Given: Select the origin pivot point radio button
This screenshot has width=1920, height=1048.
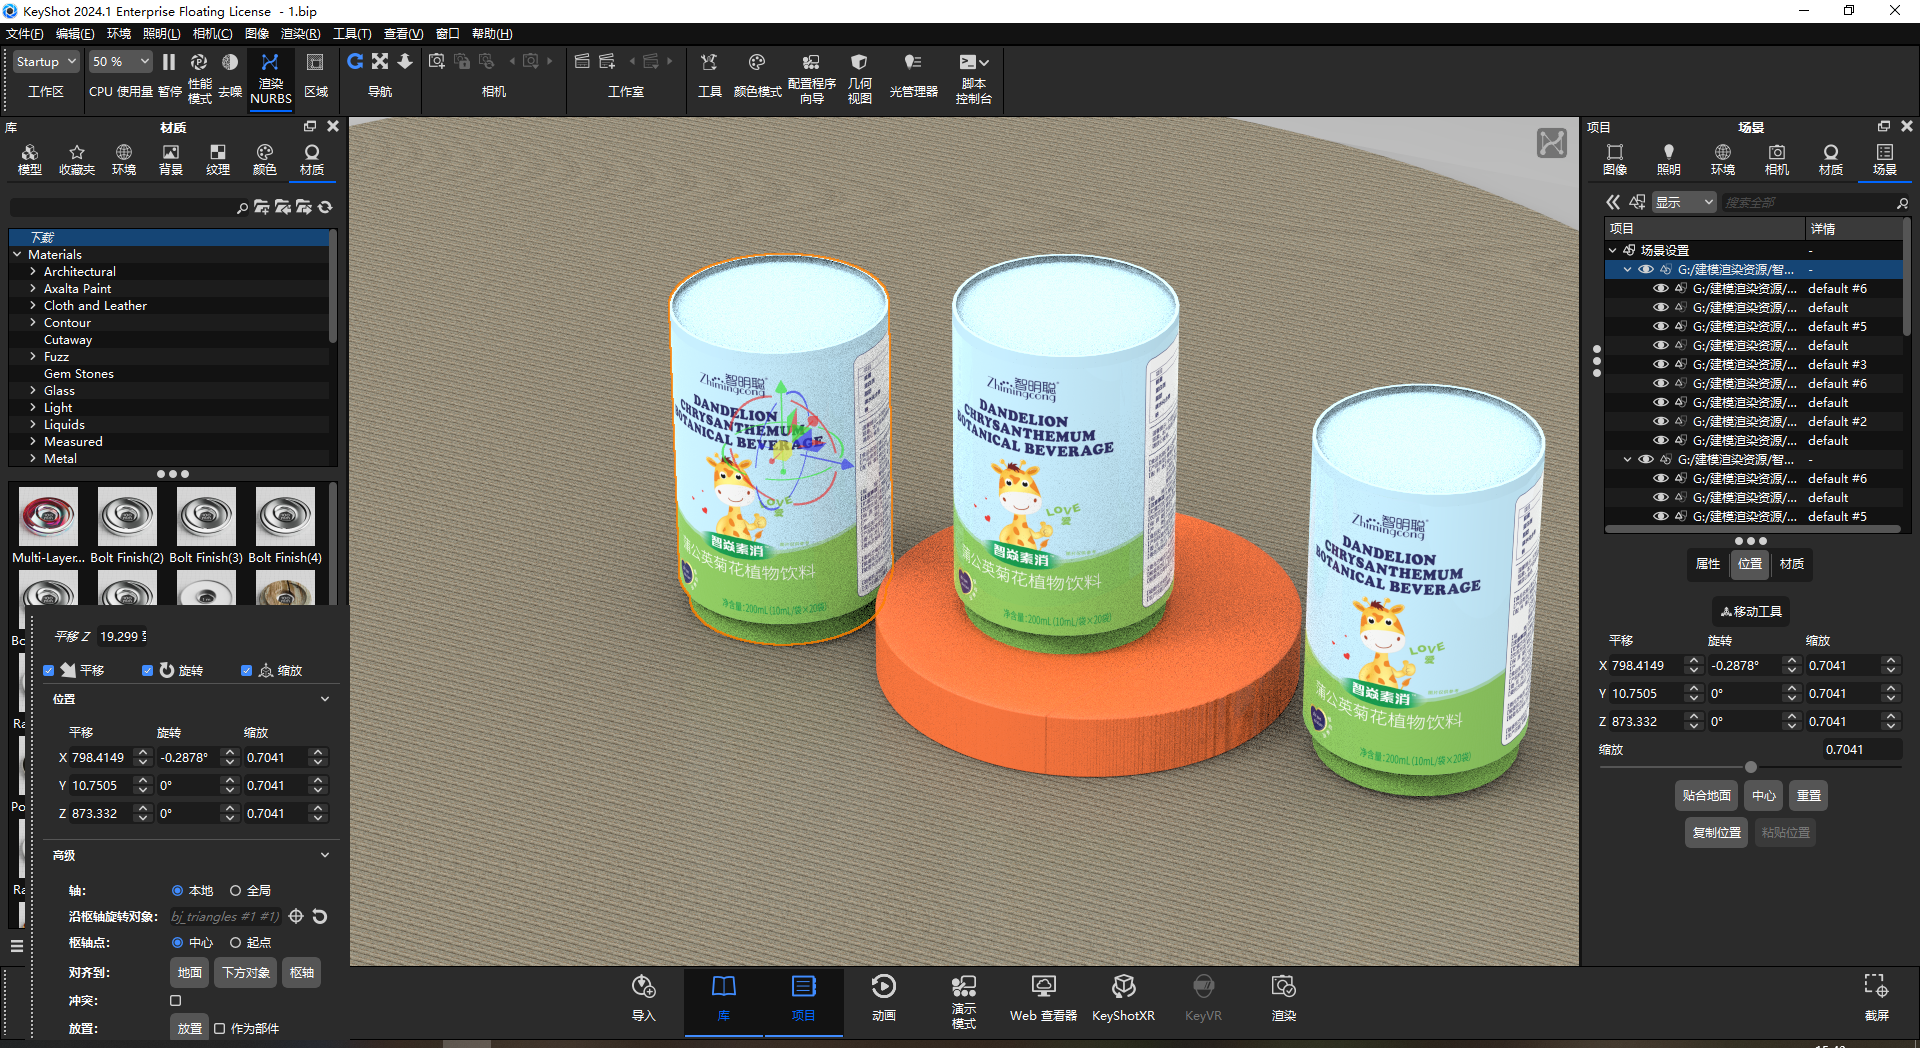Looking at the screenshot, I should (x=236, y=942).
